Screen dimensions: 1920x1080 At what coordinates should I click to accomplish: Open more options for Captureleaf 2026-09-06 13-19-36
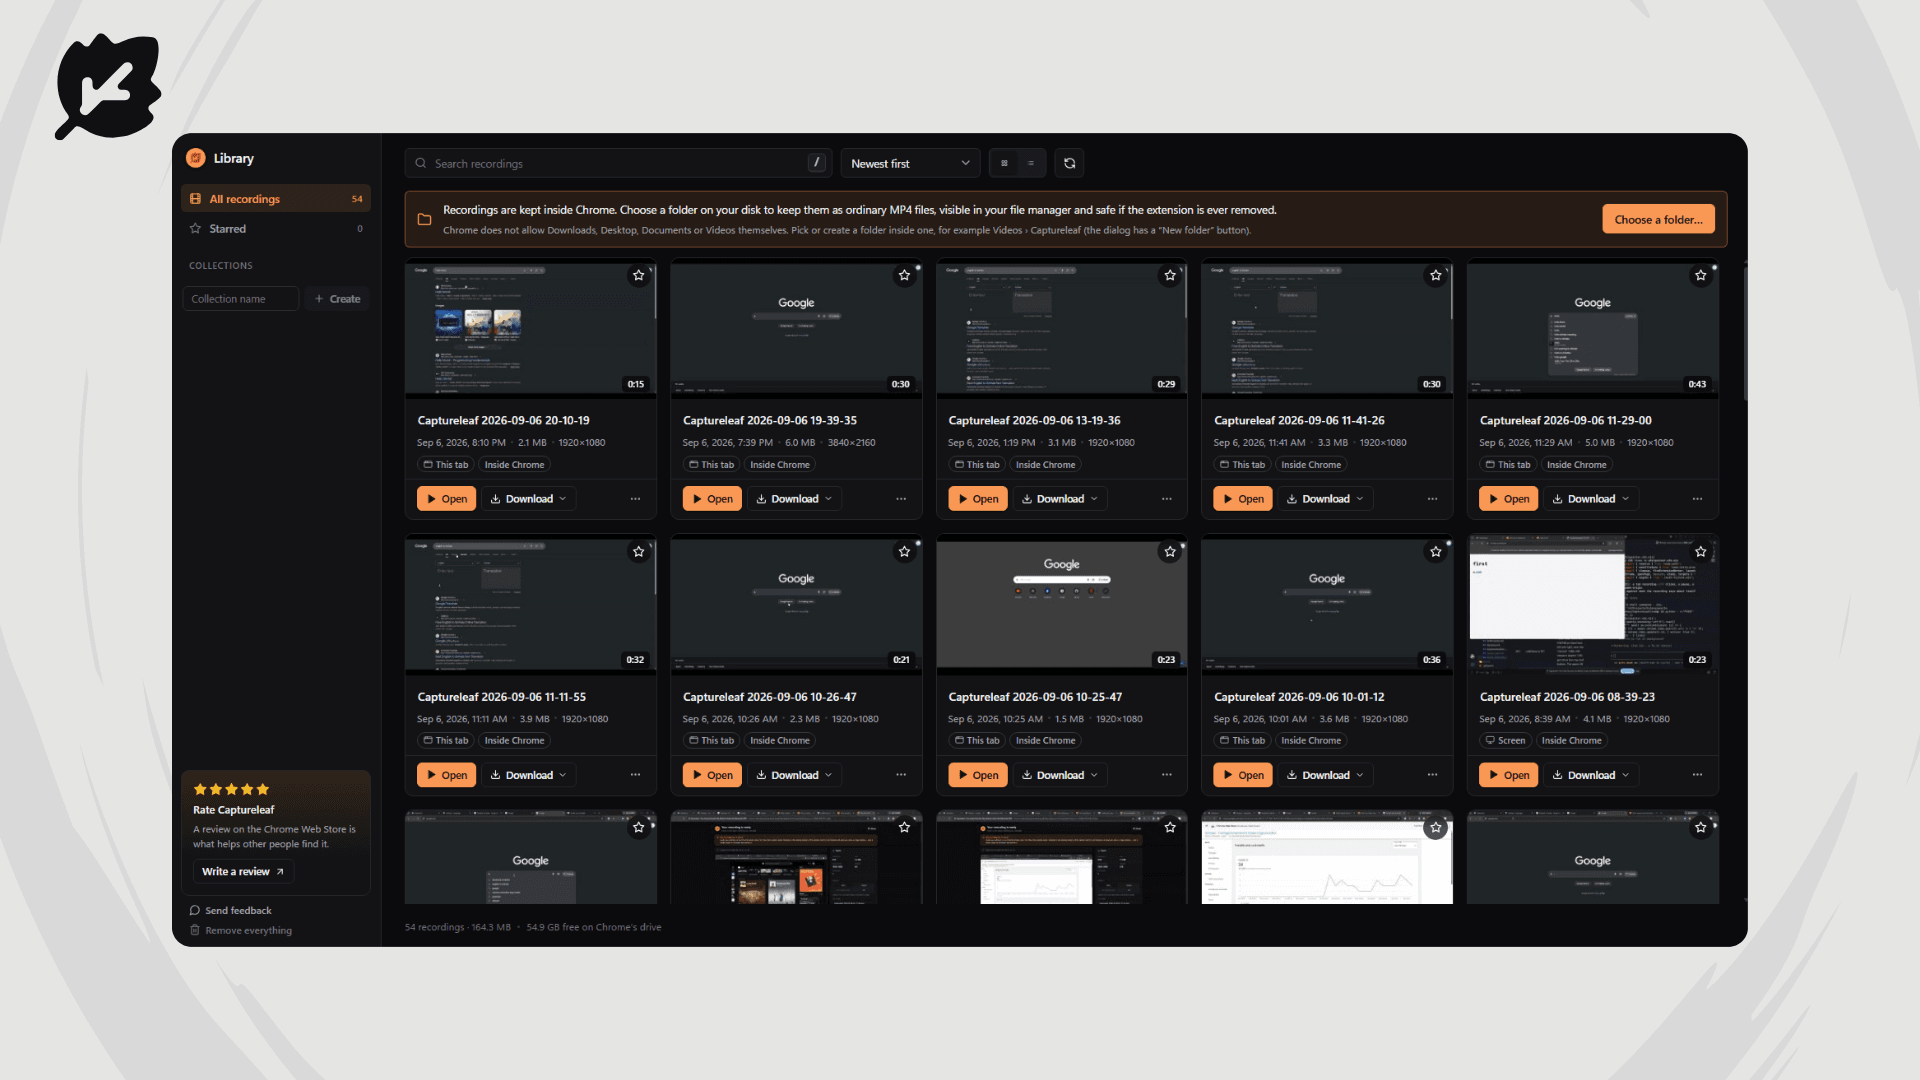[x=1167, y=499]
